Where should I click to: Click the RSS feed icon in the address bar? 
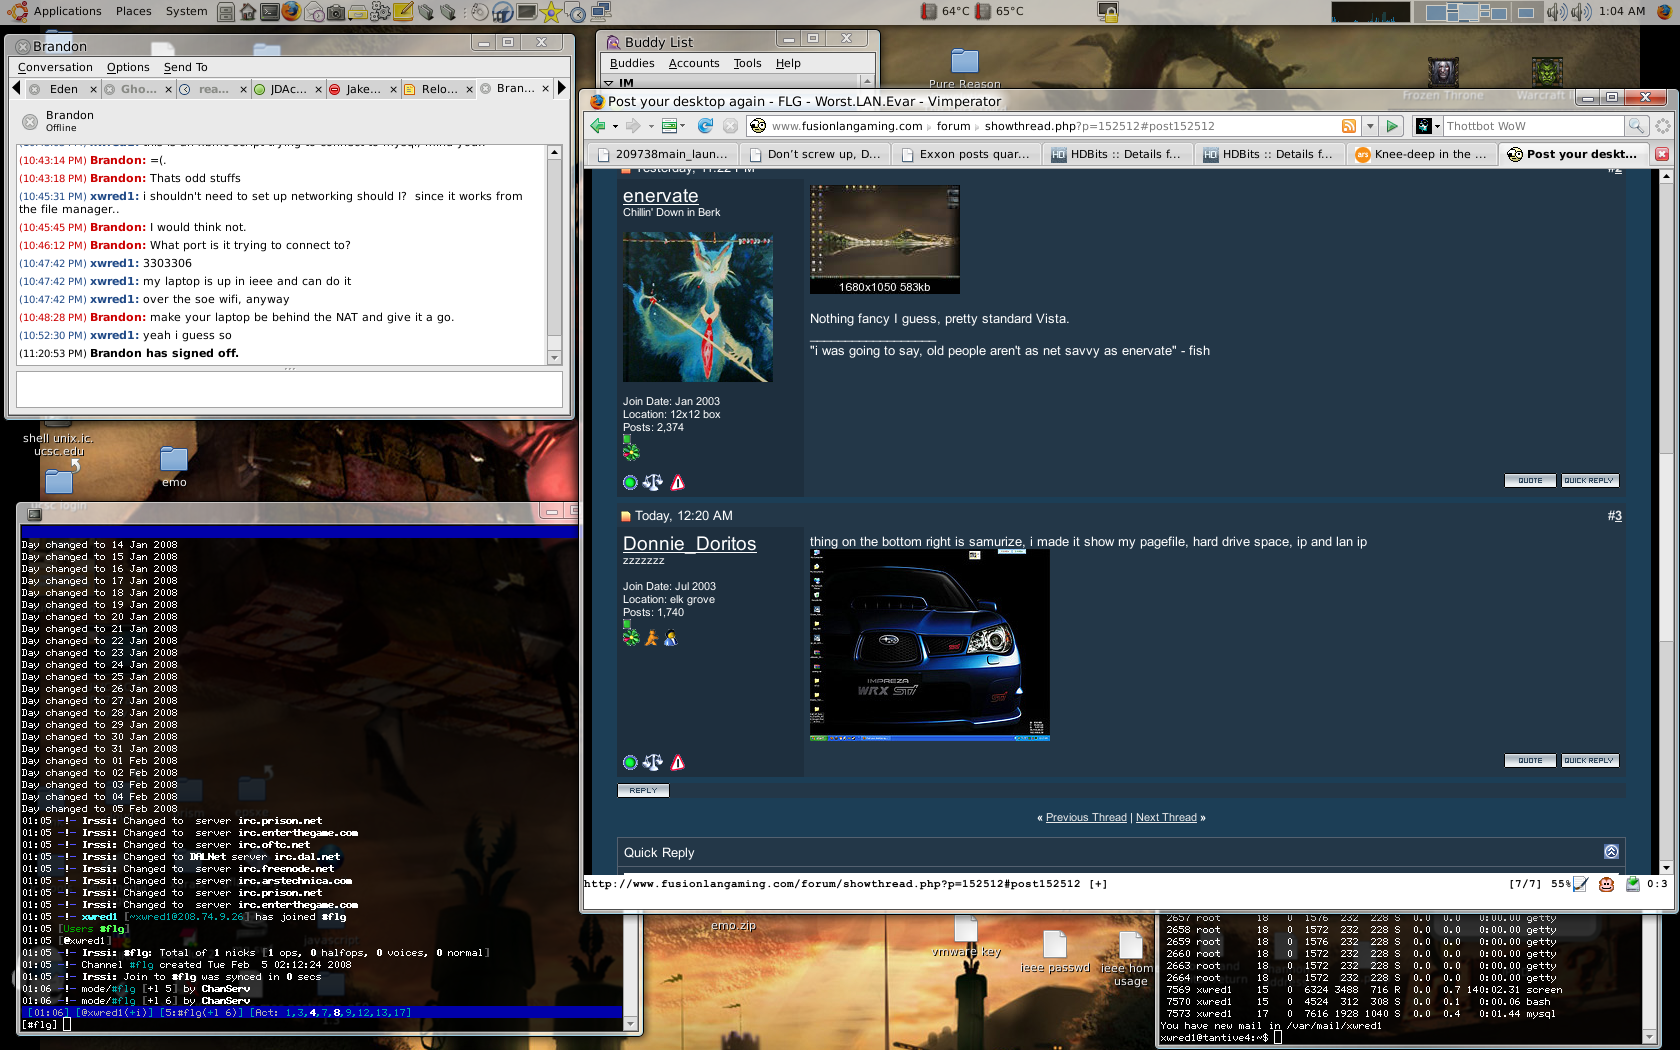pos(1349,126)
